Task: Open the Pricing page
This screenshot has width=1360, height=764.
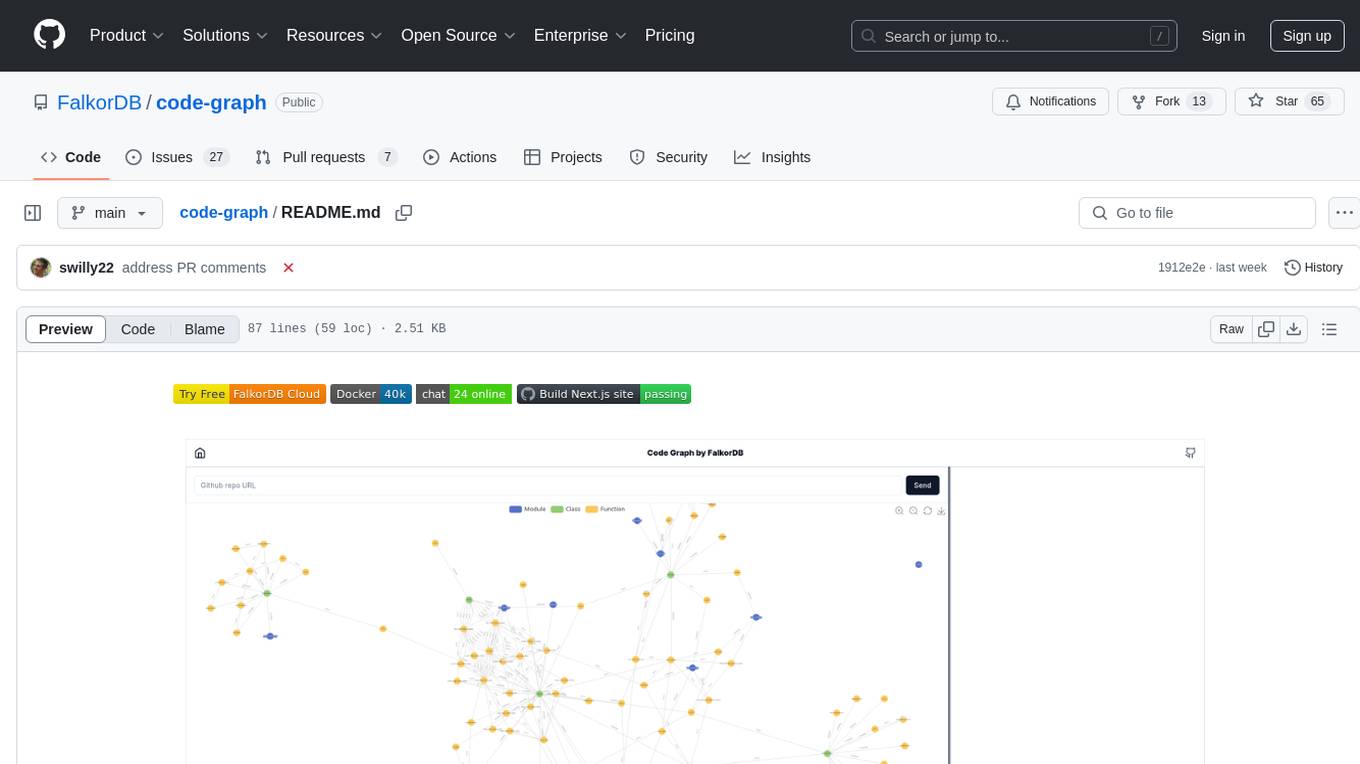Action: [670, 35]
